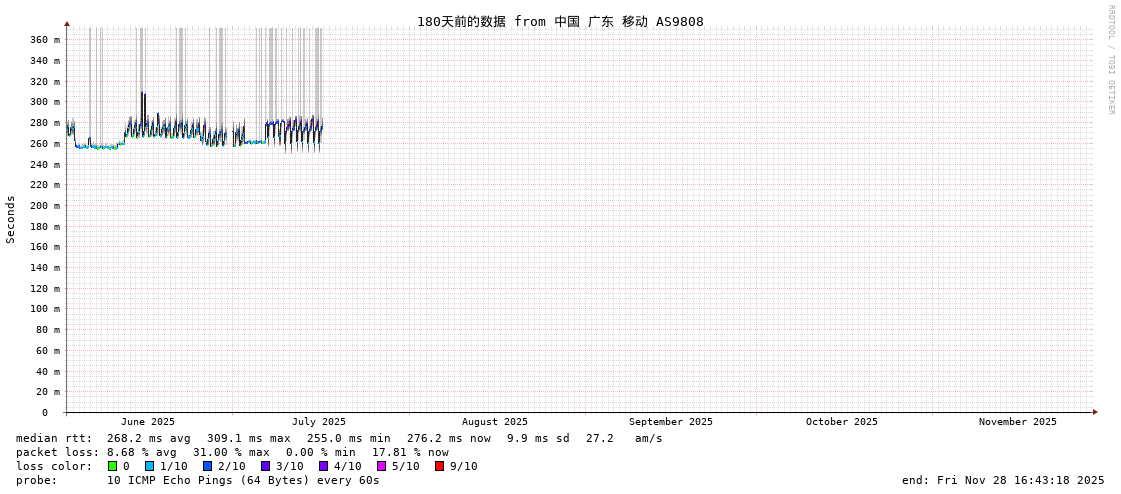Screen dimensions: 1121x494
Task: Click the November 2025 axis label
Action: click(1017, 422)
